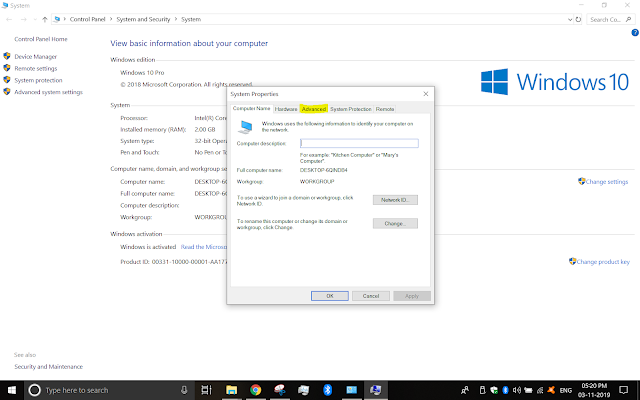Viewport: 640px width, 400px height.
Task: Select the Computer Name tab
Action: (x=251, y=108)
